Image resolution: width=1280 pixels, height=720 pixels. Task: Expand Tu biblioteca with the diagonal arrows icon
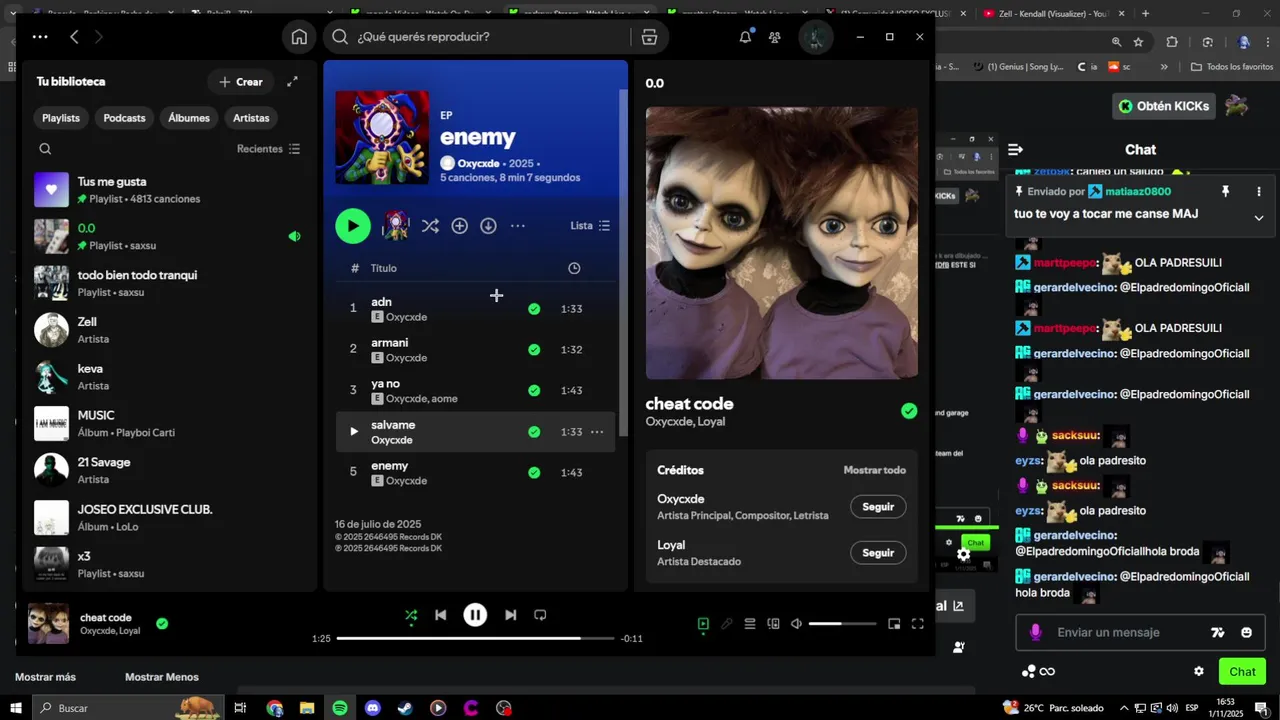coord(292,82)
